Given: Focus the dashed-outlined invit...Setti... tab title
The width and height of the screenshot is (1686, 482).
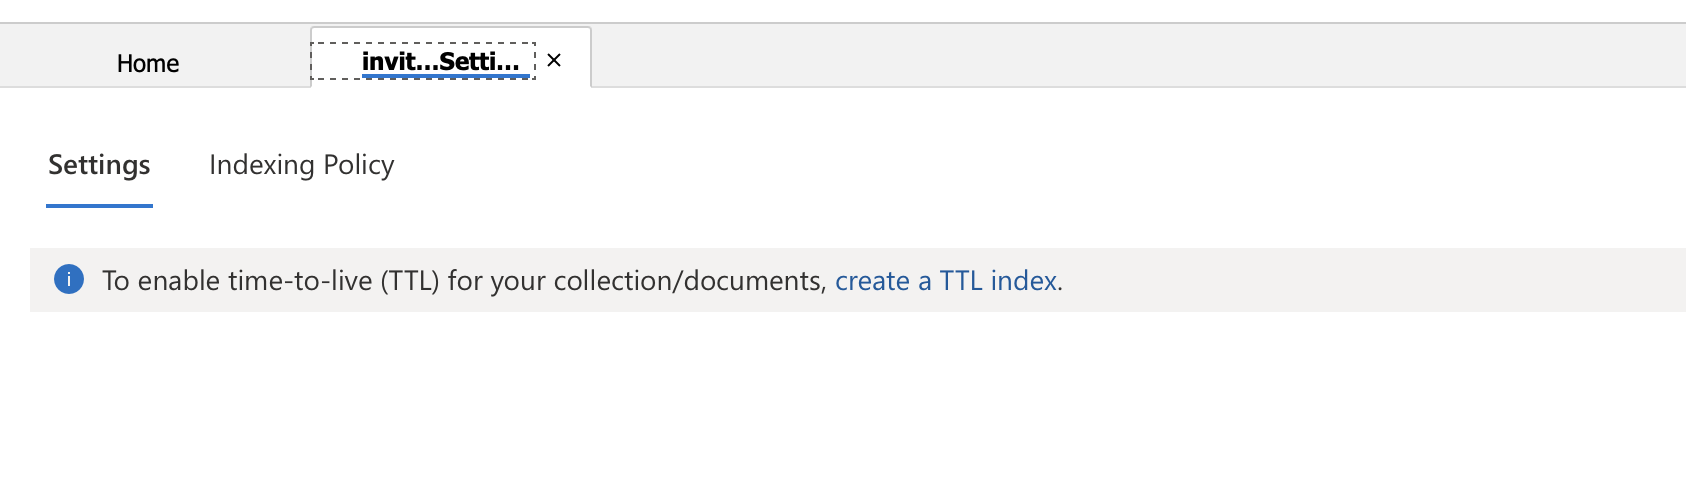Looking at the screenshot, I should [440, 62].
